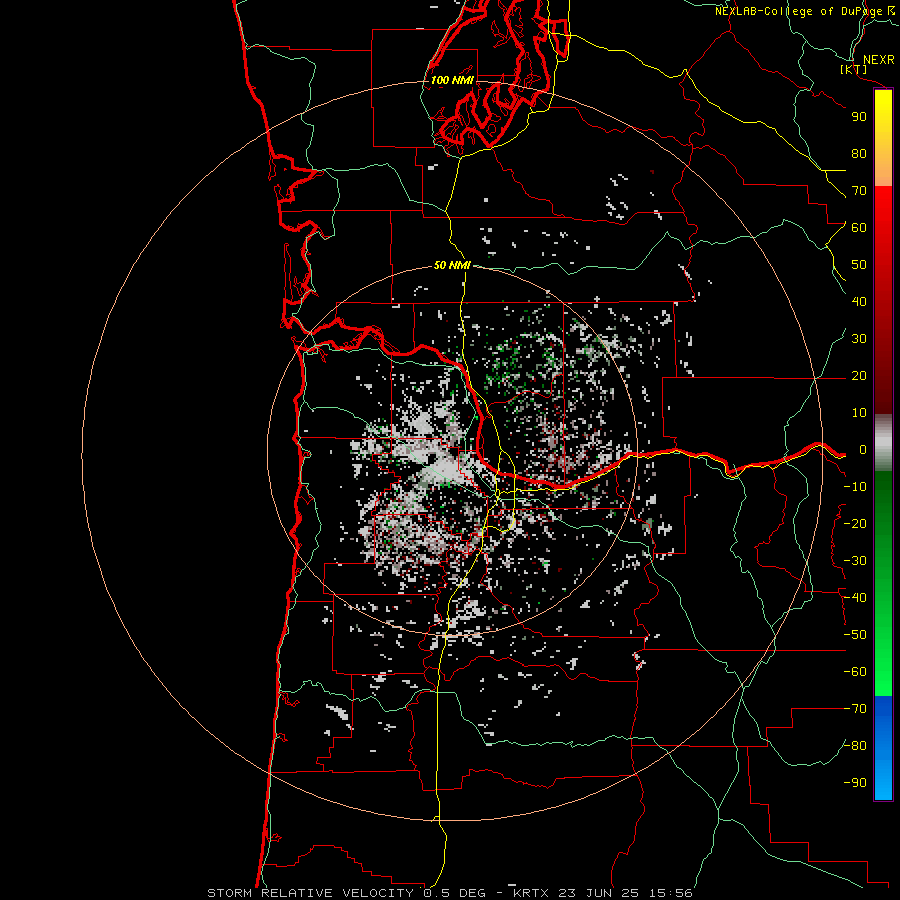900x900 pixels.
Task: Click the 0 value on velocity scale
Action: [x=863, y=450]
